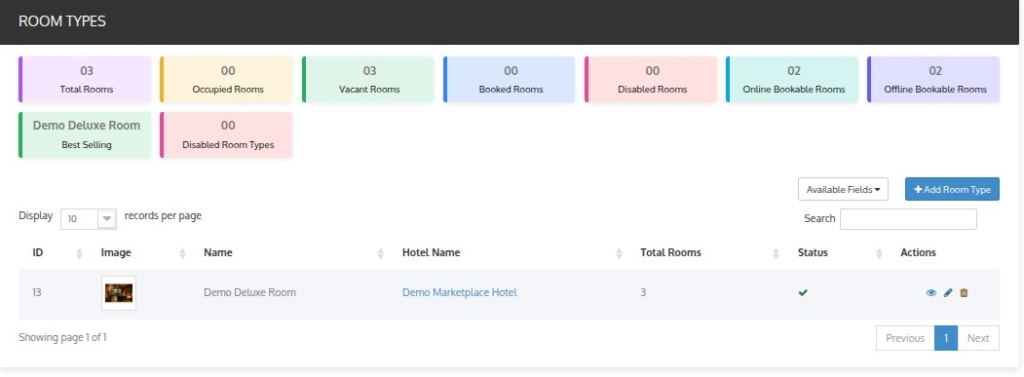Add a new room type
The height and width of the screenshot is (377, 1024).
point(952,189)
